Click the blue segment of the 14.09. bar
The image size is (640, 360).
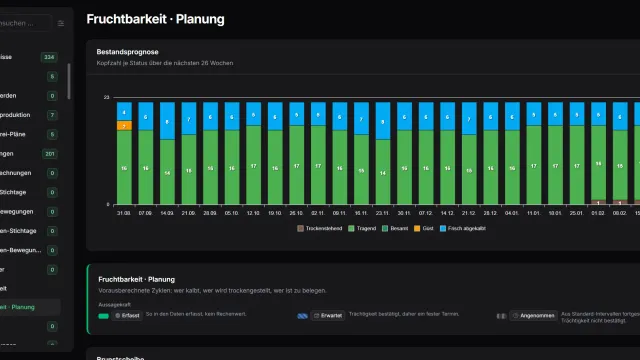click(x=167, y=121)
